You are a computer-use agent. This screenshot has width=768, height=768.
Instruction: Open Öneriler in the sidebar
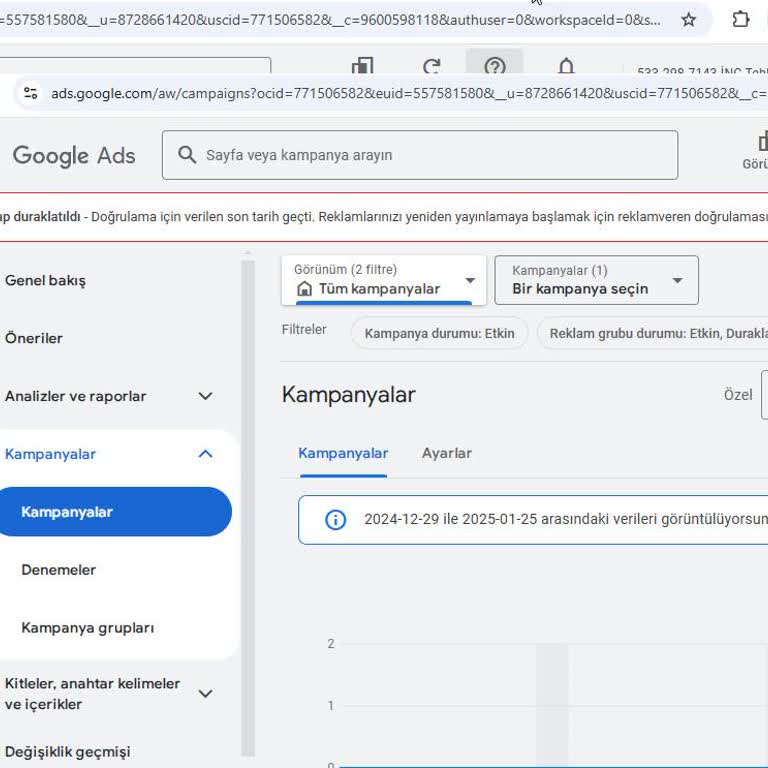point(34,338)
